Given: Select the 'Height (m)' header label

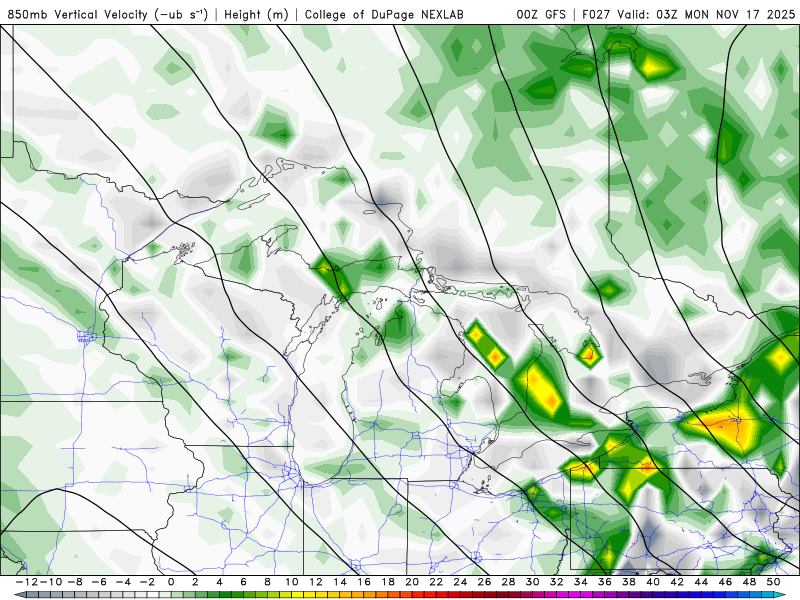Looking at the screenshot, I should (256, 14).
